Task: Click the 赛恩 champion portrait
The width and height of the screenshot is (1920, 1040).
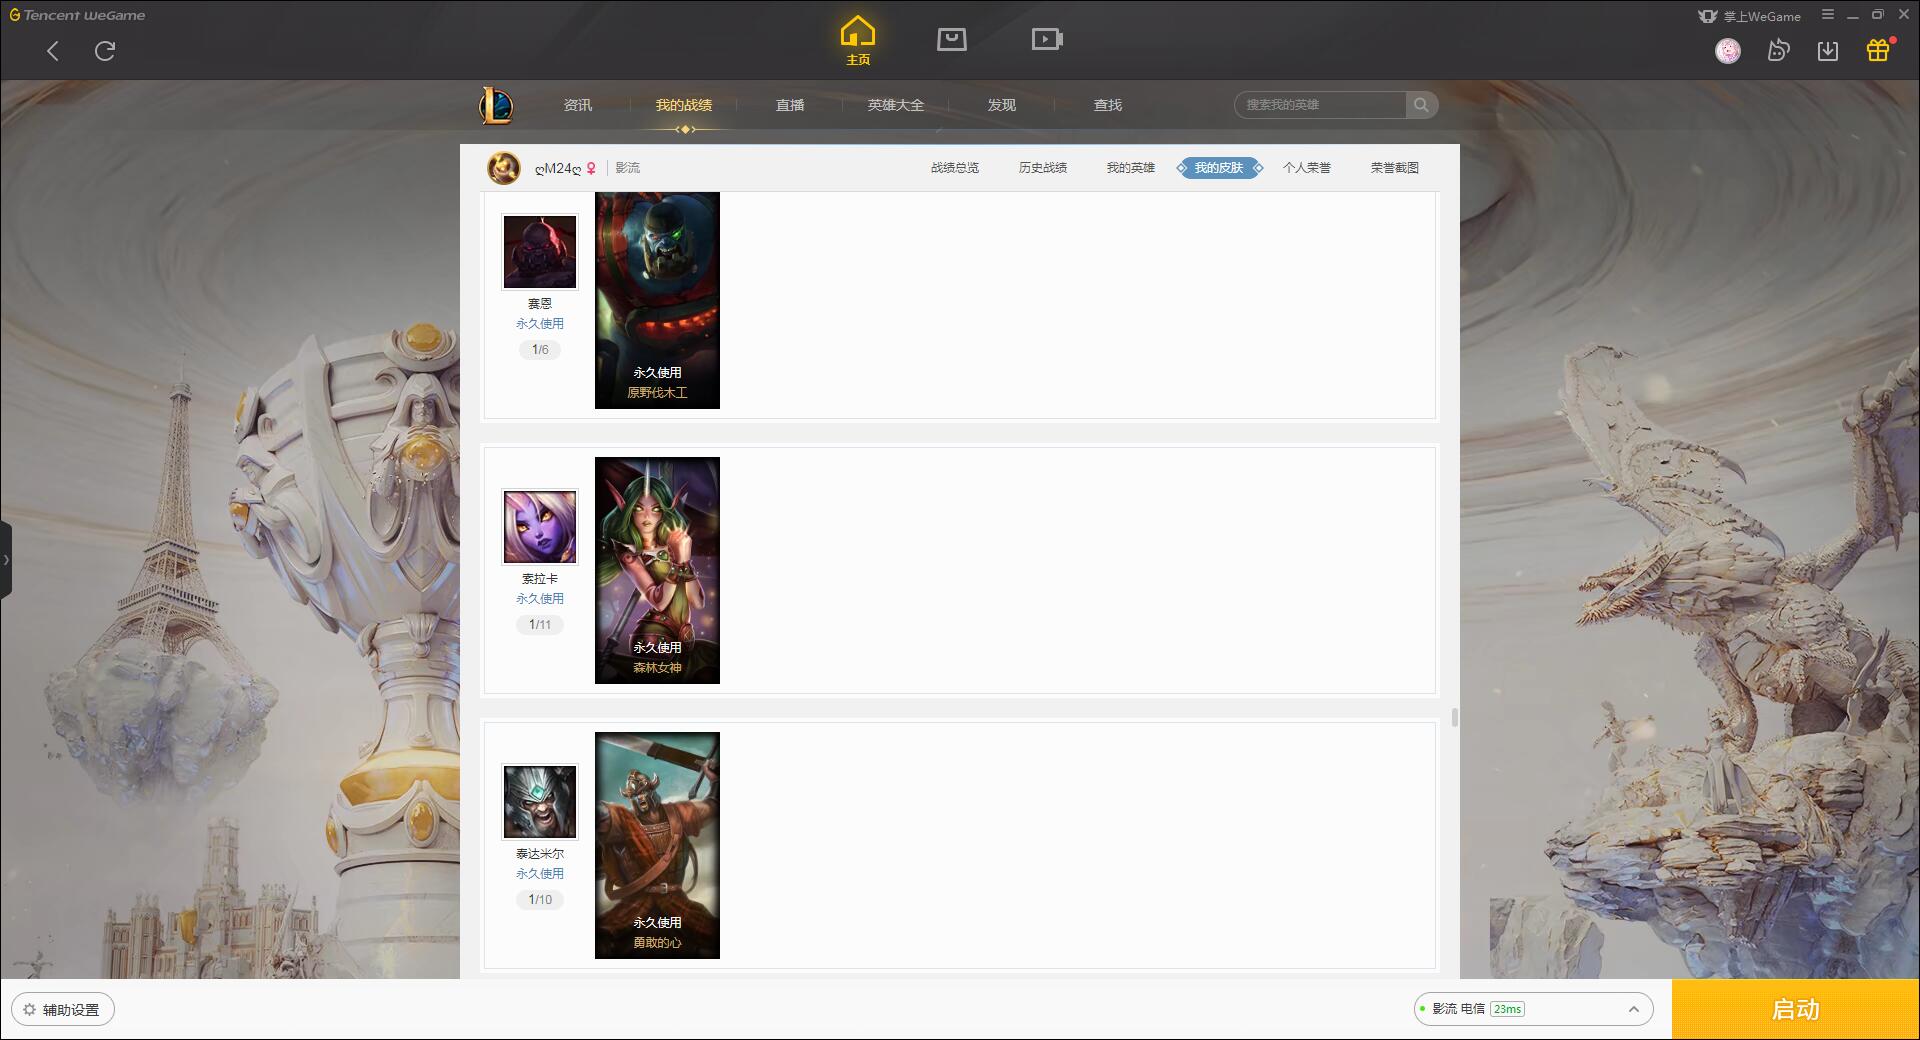Action: click(540, 252)
